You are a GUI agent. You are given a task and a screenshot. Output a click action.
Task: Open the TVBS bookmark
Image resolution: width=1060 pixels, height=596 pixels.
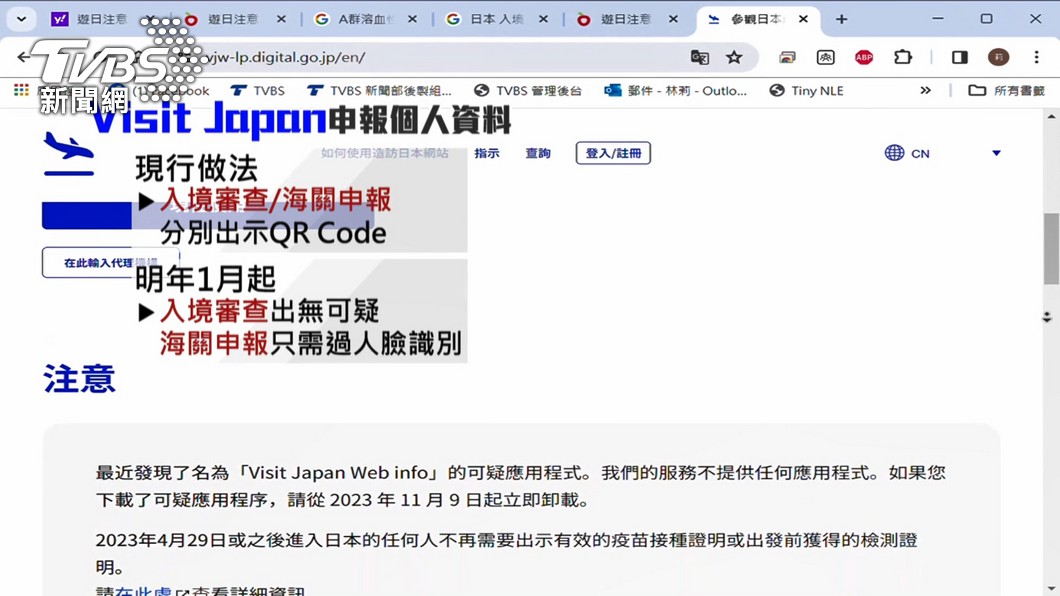[x=258, y=91]
